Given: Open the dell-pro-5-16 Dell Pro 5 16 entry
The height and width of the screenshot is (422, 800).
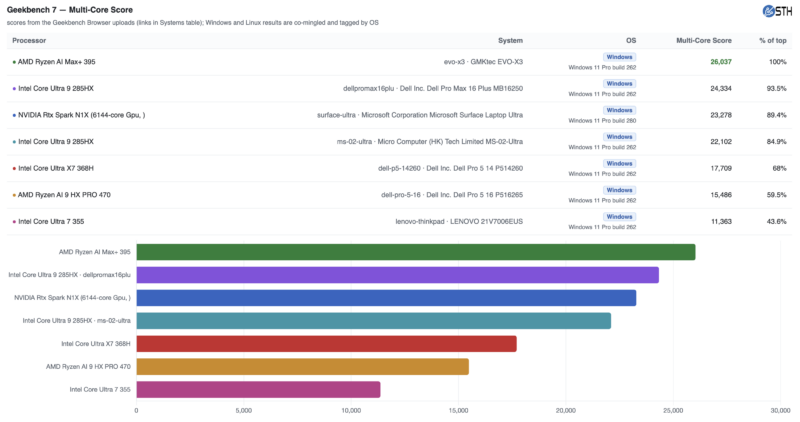Looking at the screenshot, I should (452, 194).
